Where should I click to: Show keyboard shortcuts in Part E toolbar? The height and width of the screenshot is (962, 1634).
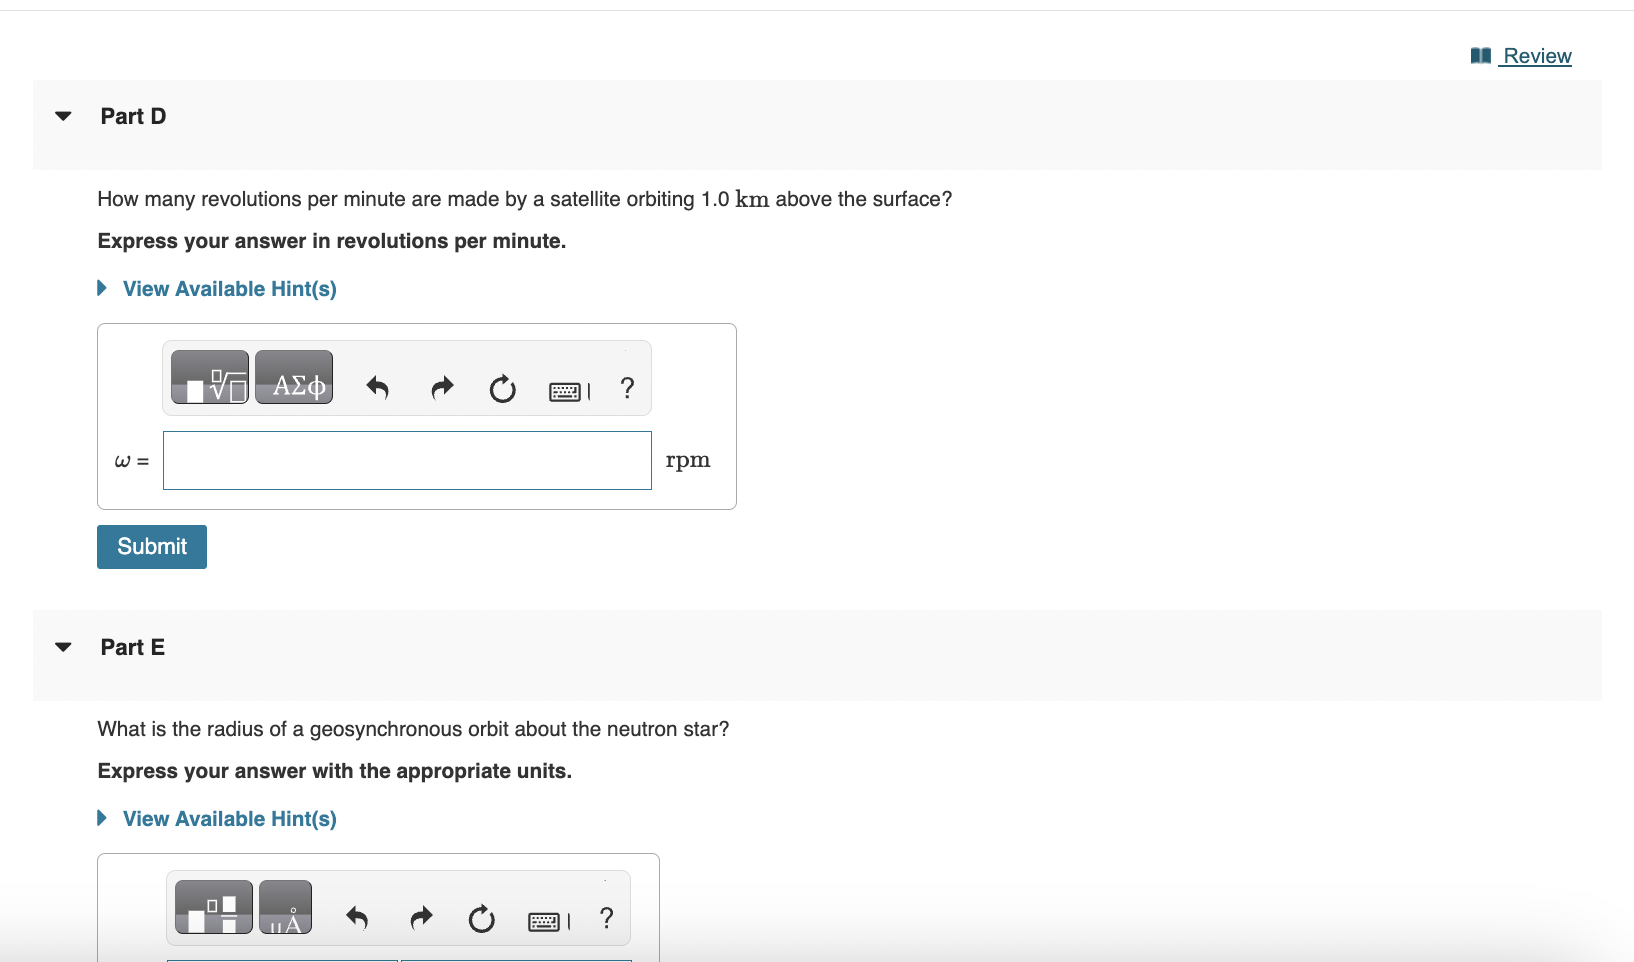tap(548, 921)
